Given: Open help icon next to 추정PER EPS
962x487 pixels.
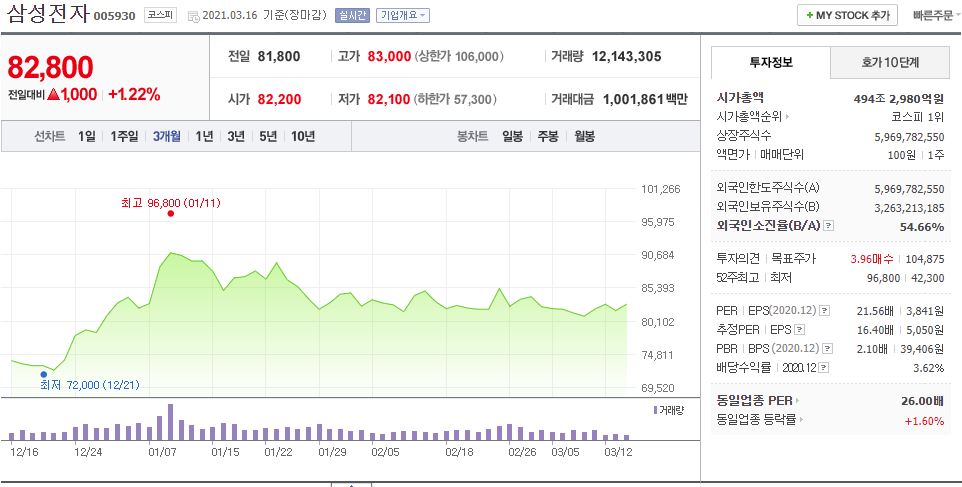Looking at the screenshot, I should [799, 330].
